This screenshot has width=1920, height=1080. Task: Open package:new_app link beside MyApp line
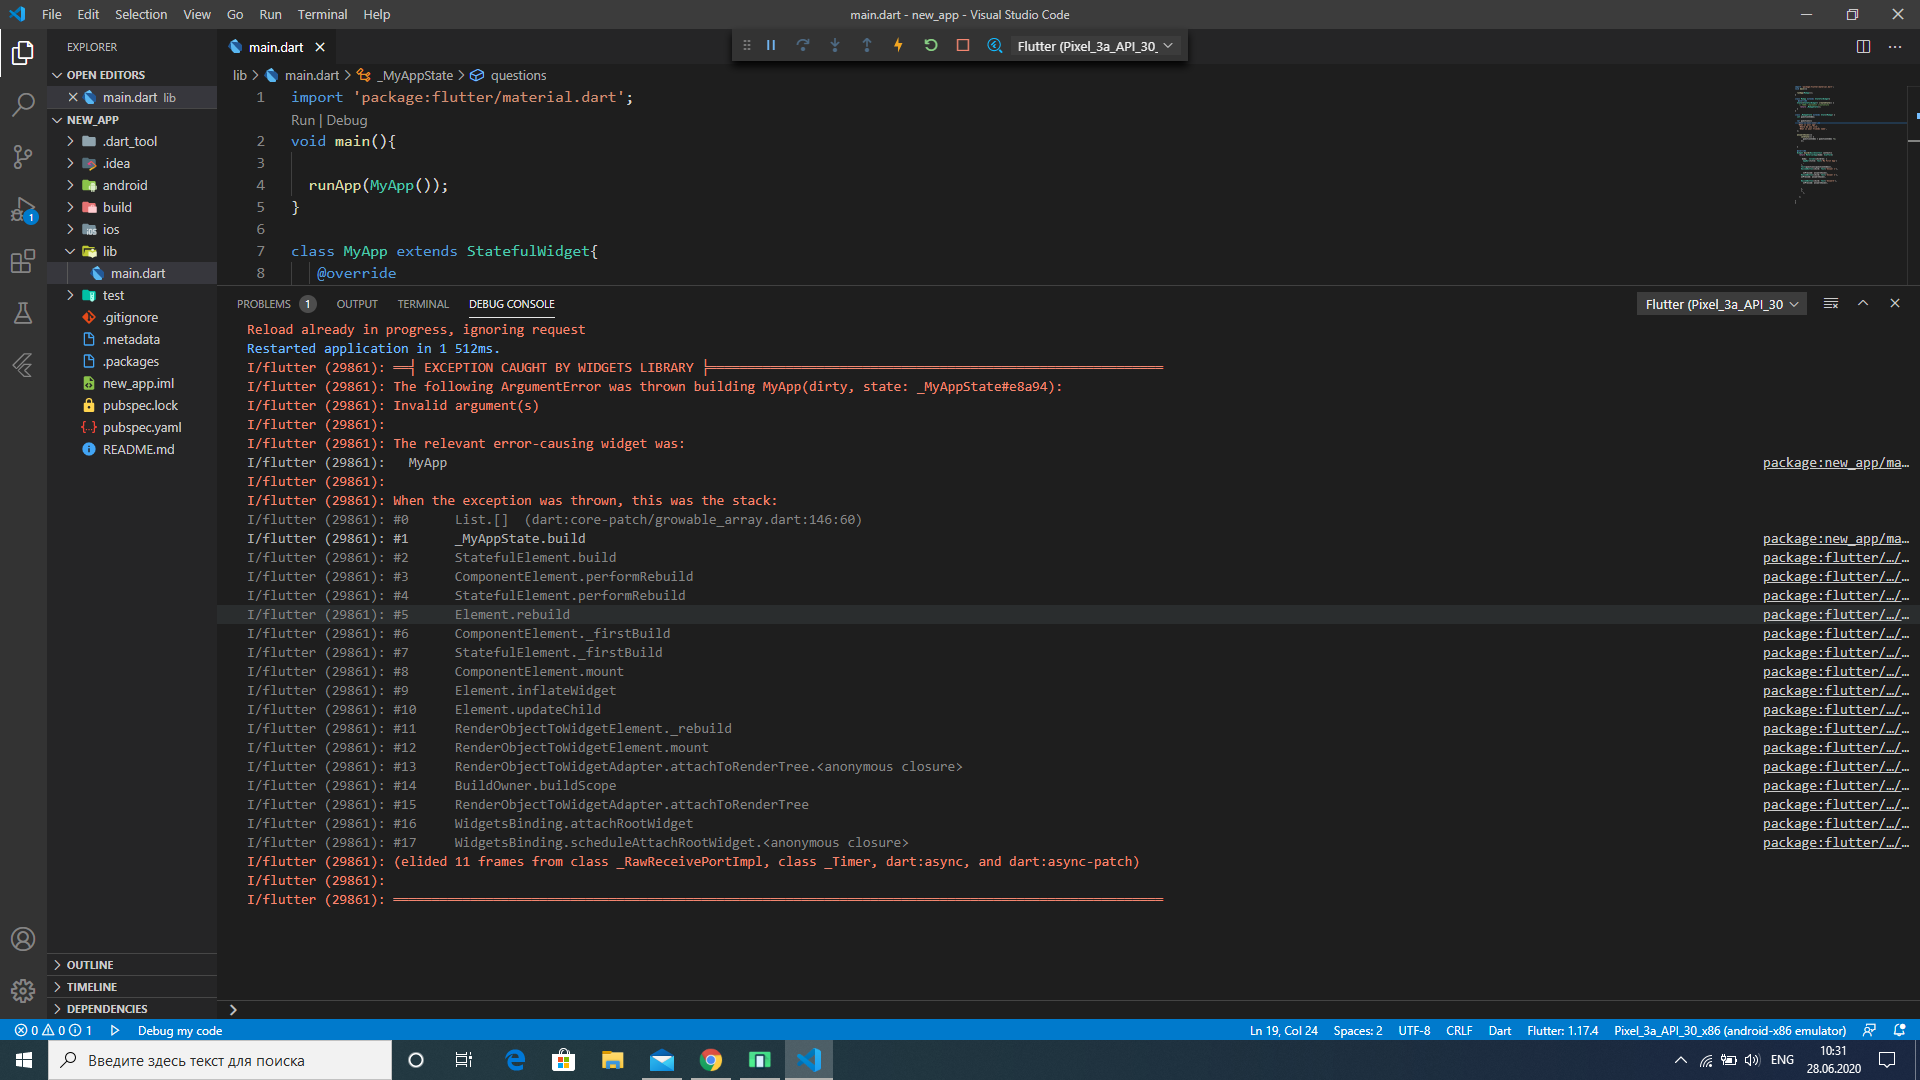click(1836, 463)
